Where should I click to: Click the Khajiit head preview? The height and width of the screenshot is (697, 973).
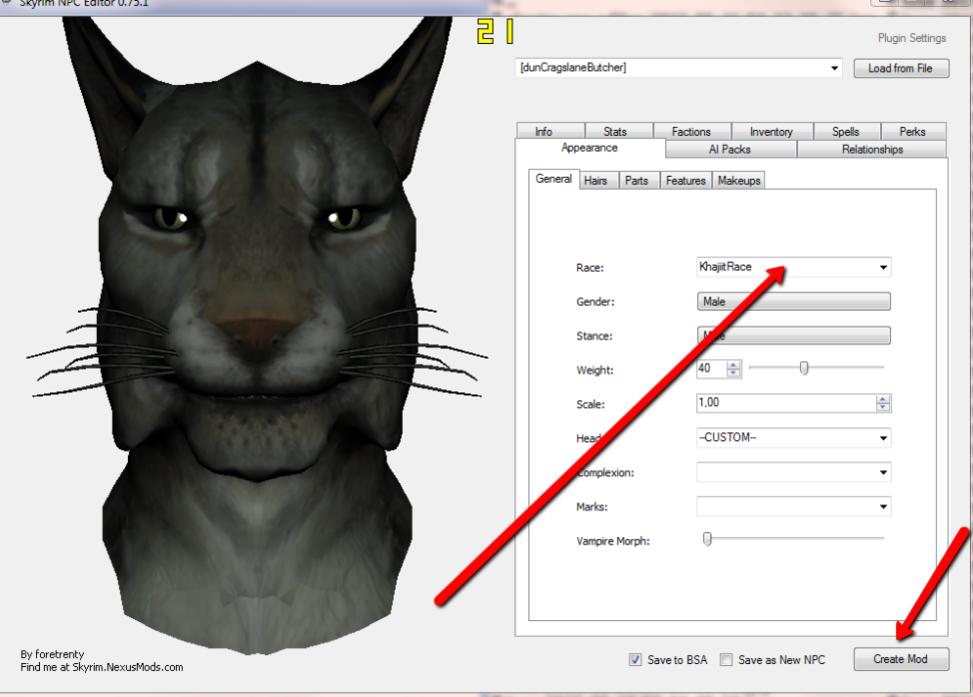pos(250,340)
